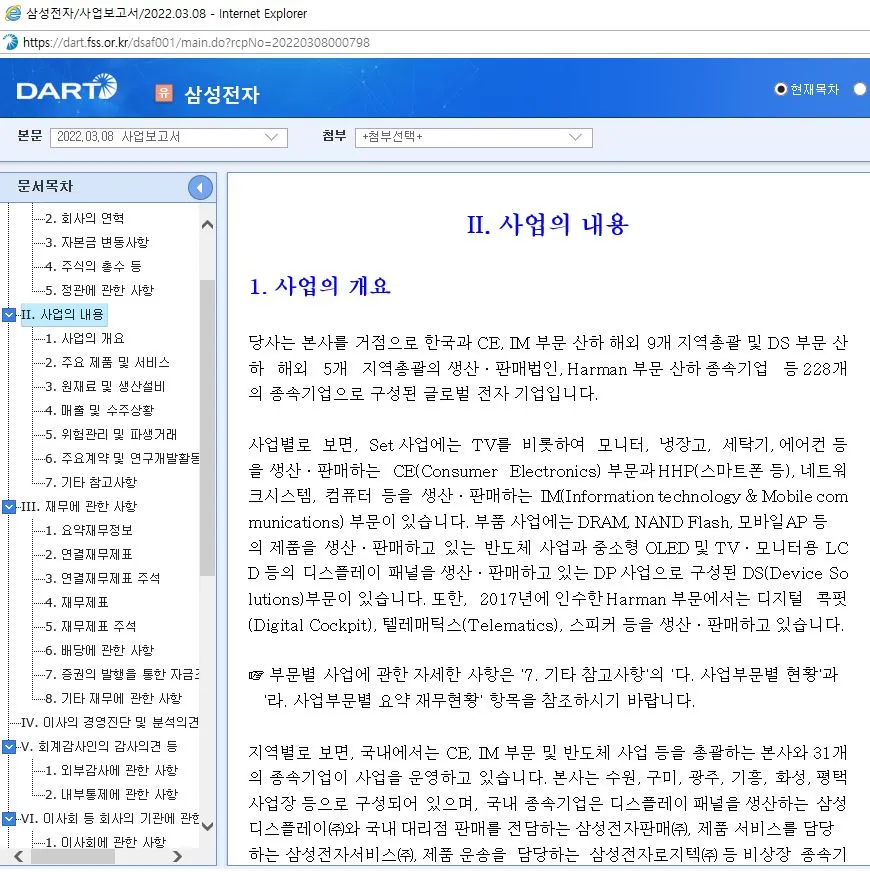This screenshot has height=872, width=870.
Task: Click the tree horizontal scrollbar thumb
Action: (x=73, y=856)
